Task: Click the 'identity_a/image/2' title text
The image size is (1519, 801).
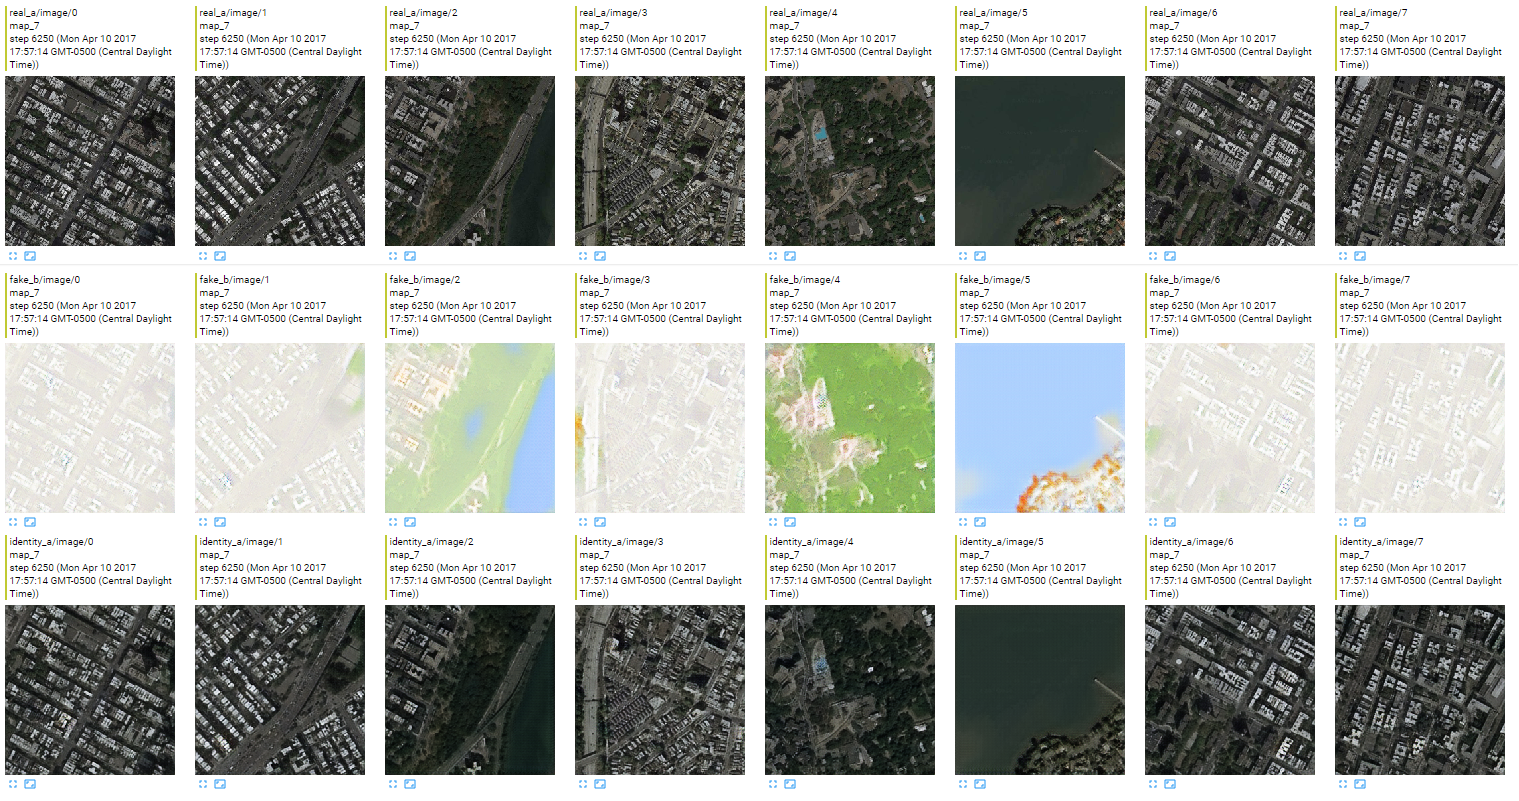Action: (431, 542)
